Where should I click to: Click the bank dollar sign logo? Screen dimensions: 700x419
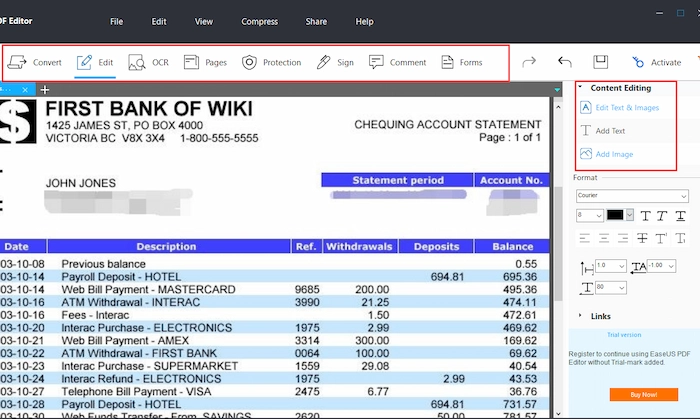(x=18, y=121)
